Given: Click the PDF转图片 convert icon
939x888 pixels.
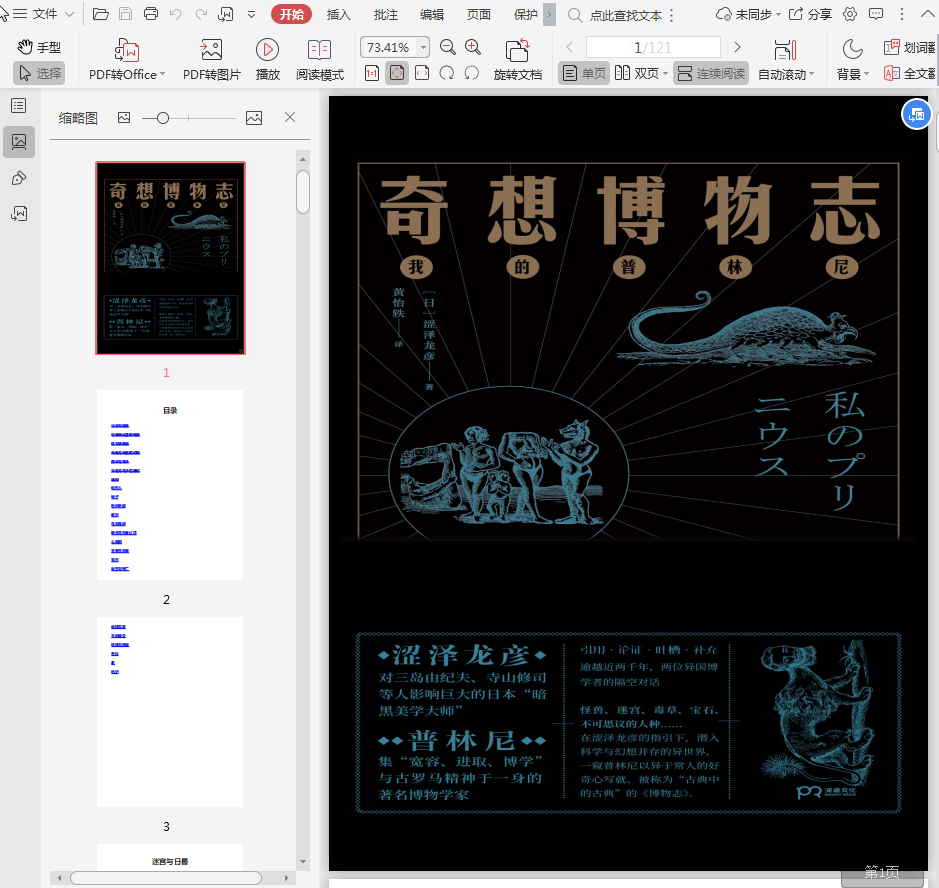Looking at the screenshot, I should point(211,51).
